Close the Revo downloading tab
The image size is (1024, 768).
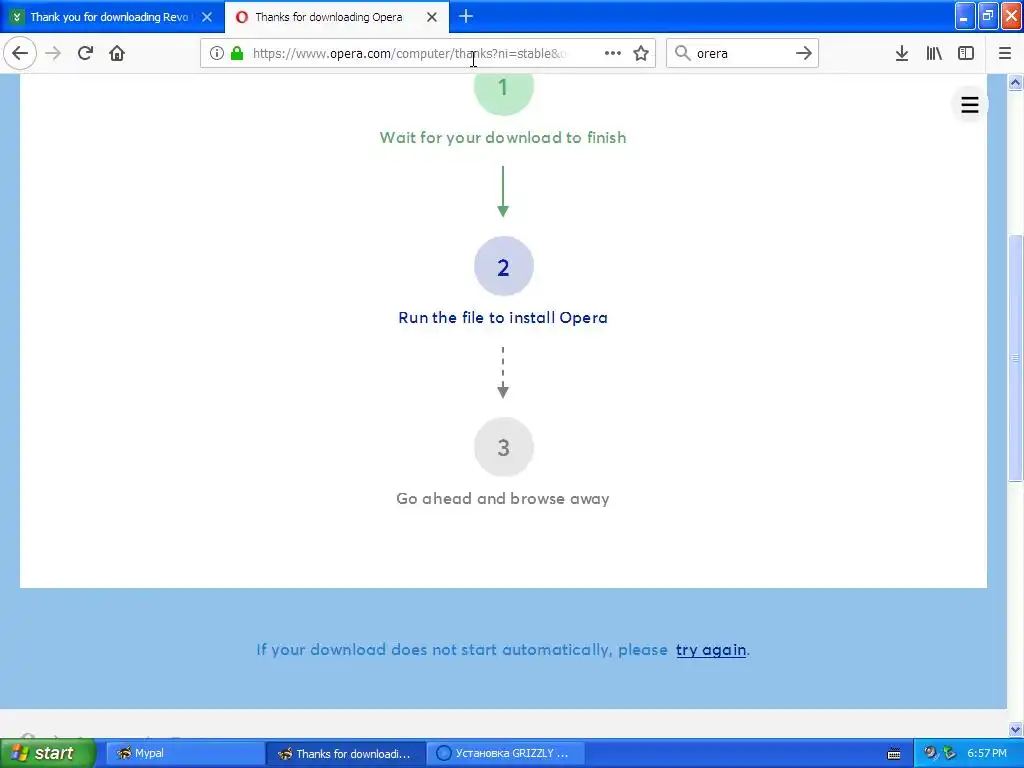pos(207,17)
